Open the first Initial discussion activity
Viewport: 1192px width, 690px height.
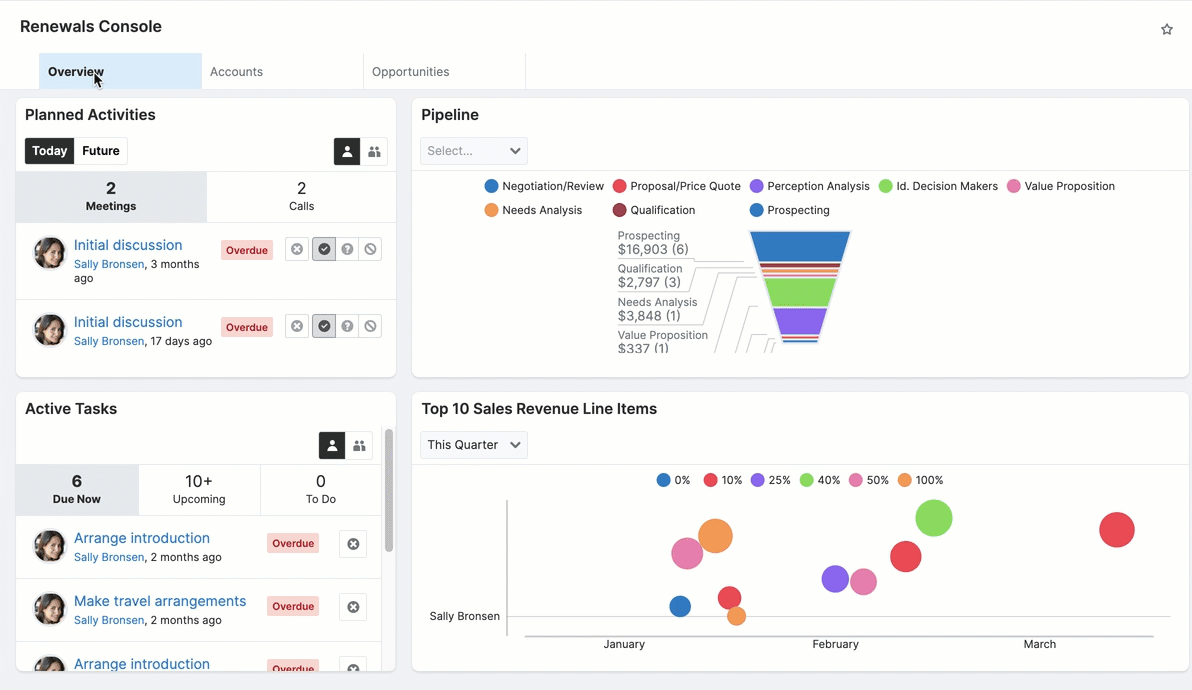[128, 245]
